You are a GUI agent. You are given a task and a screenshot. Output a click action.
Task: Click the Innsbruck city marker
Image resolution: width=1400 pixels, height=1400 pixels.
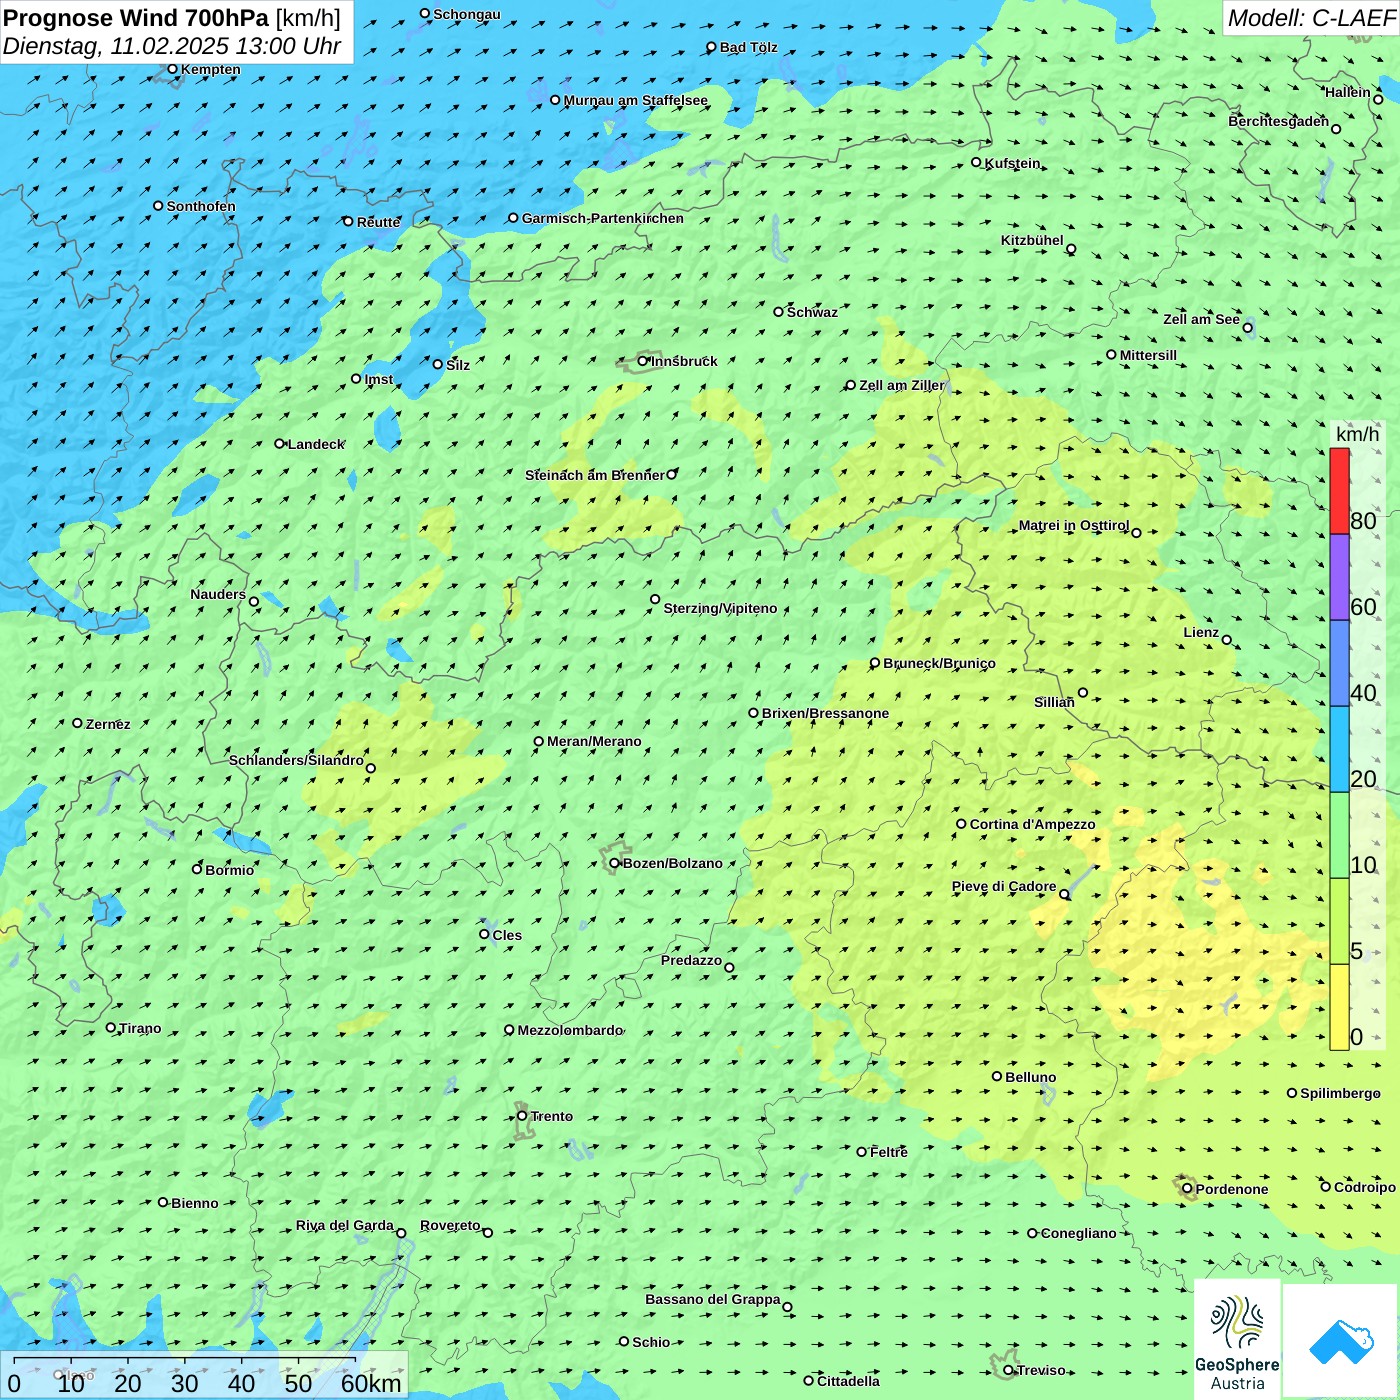point(643,361)
